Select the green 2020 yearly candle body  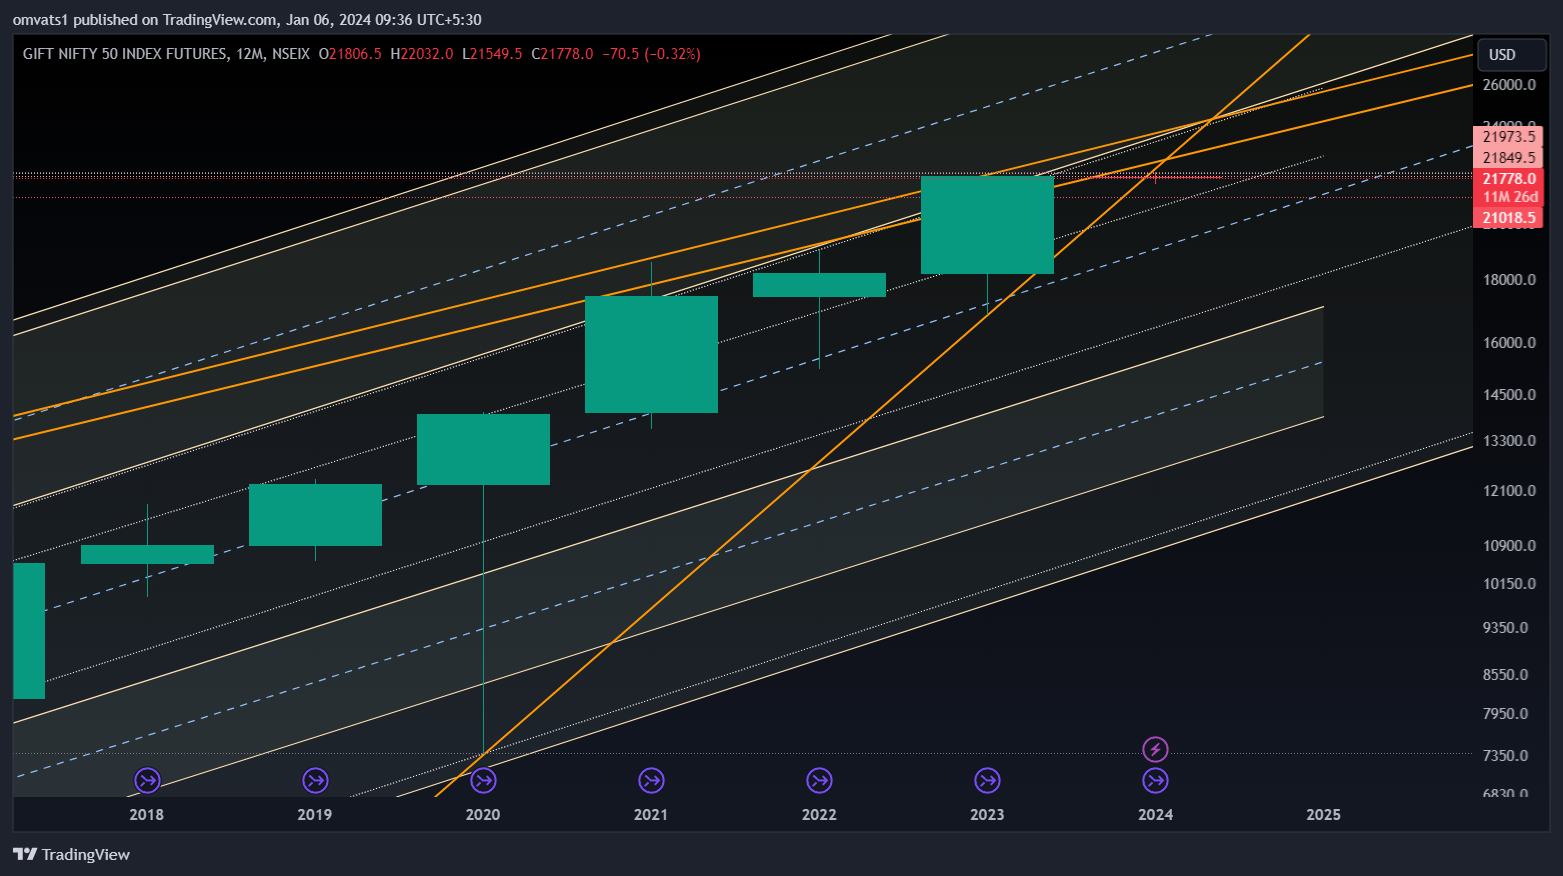point(483,449)
